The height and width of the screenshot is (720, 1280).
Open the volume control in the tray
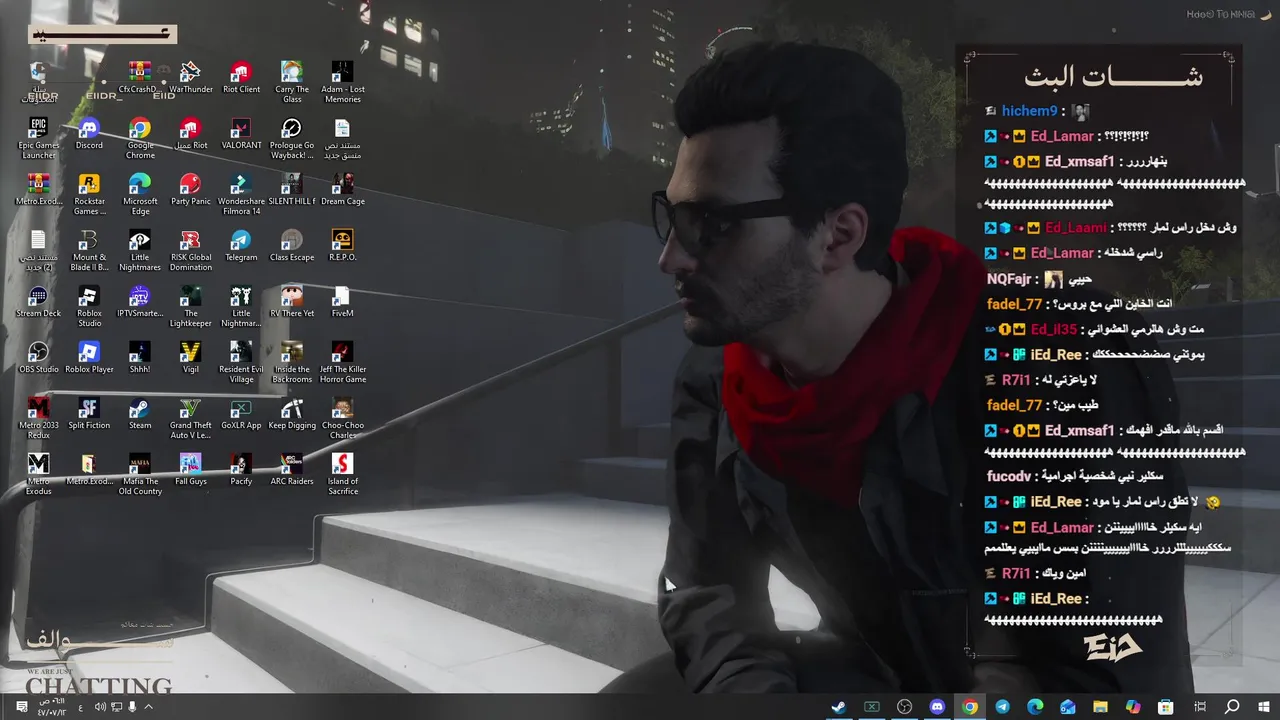(x=100, y=707)
